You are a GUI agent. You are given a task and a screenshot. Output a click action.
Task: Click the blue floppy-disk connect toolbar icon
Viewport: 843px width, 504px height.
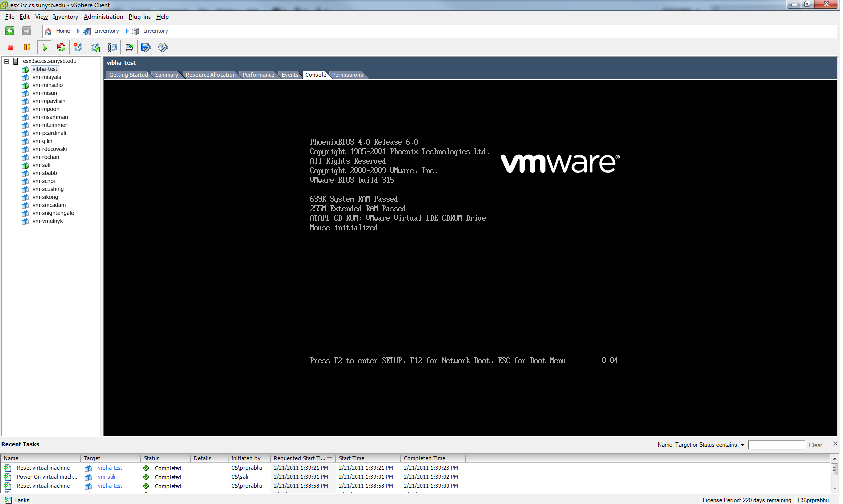(146, 47)
